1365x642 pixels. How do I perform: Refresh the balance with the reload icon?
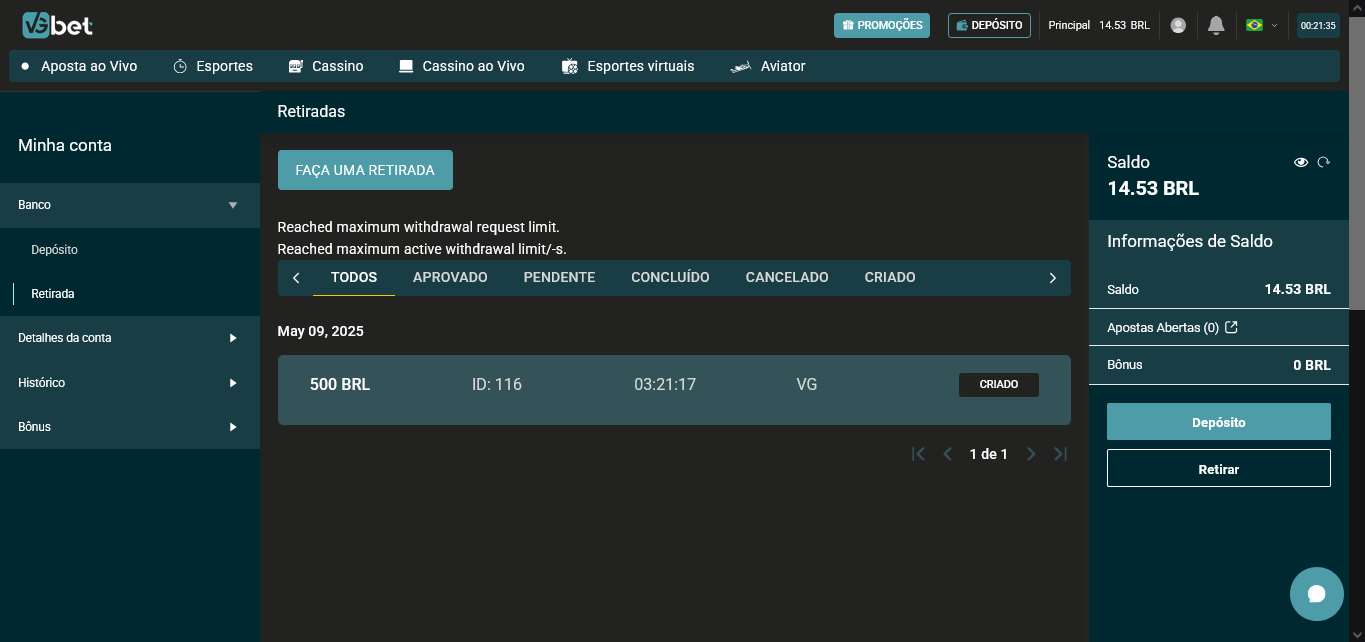point(1324,162)
